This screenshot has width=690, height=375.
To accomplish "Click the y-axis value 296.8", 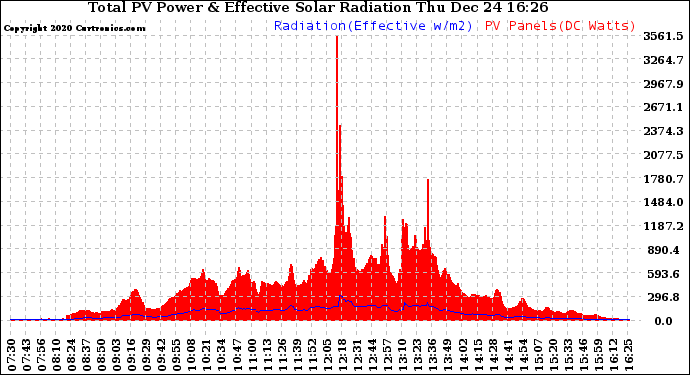I will coord(663,298).
